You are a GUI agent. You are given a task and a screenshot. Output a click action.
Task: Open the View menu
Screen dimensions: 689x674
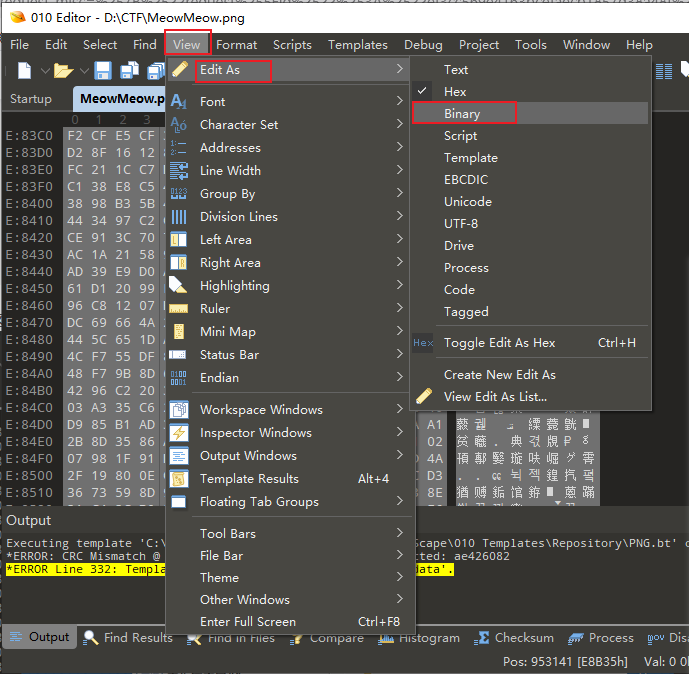click(187, 44)
